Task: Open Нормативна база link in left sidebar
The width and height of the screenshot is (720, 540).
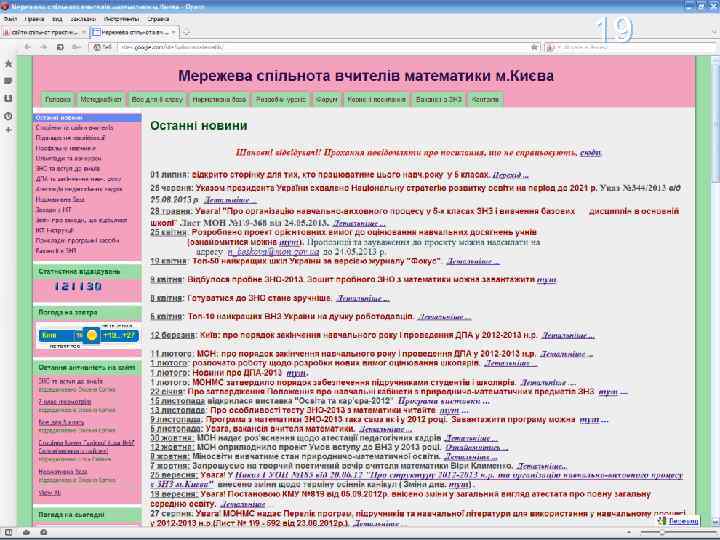Action: tap(60, 200)
